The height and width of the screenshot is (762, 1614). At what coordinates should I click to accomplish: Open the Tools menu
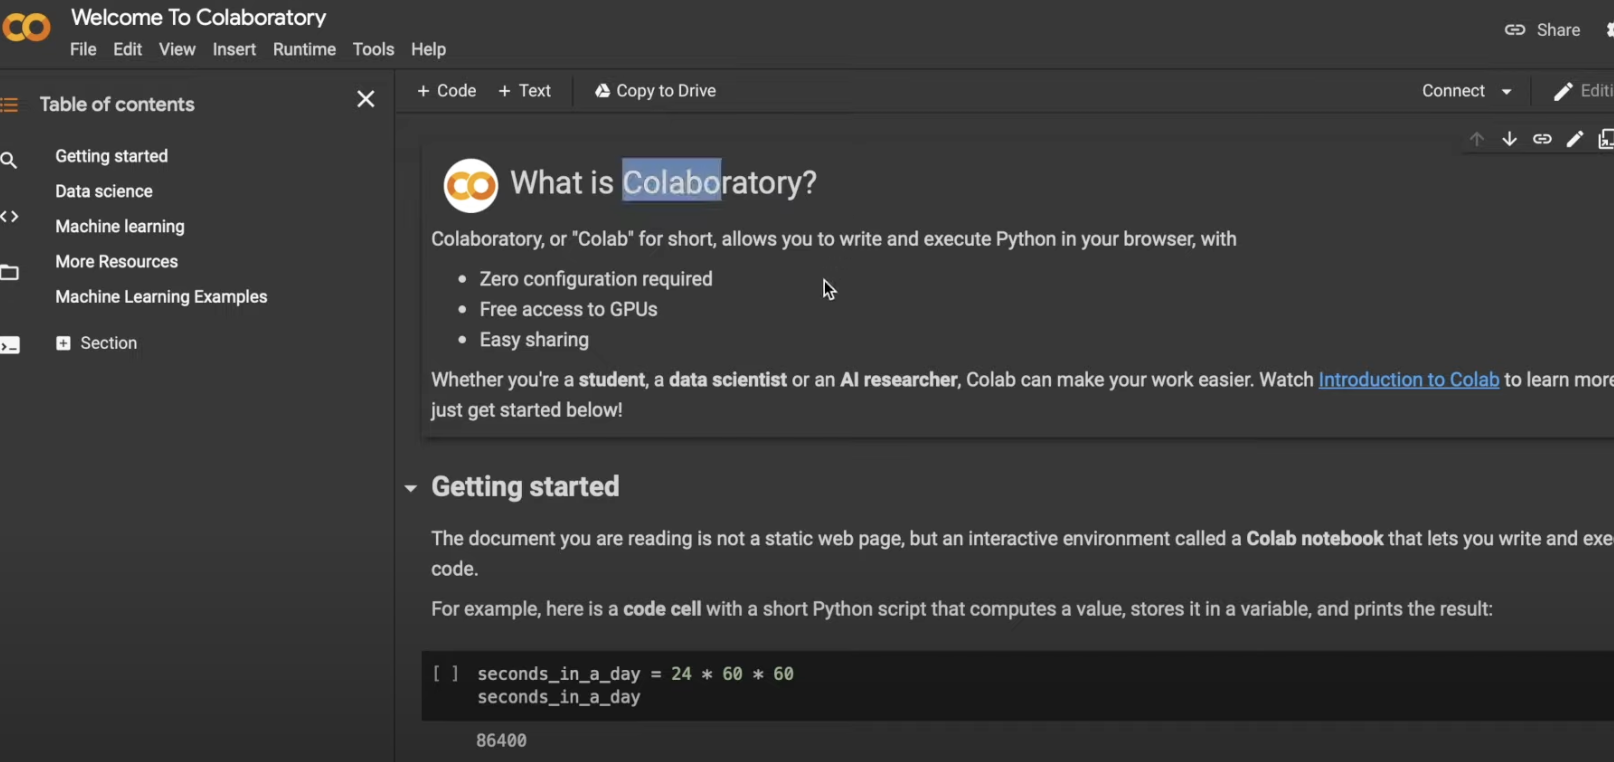point(373,49)
